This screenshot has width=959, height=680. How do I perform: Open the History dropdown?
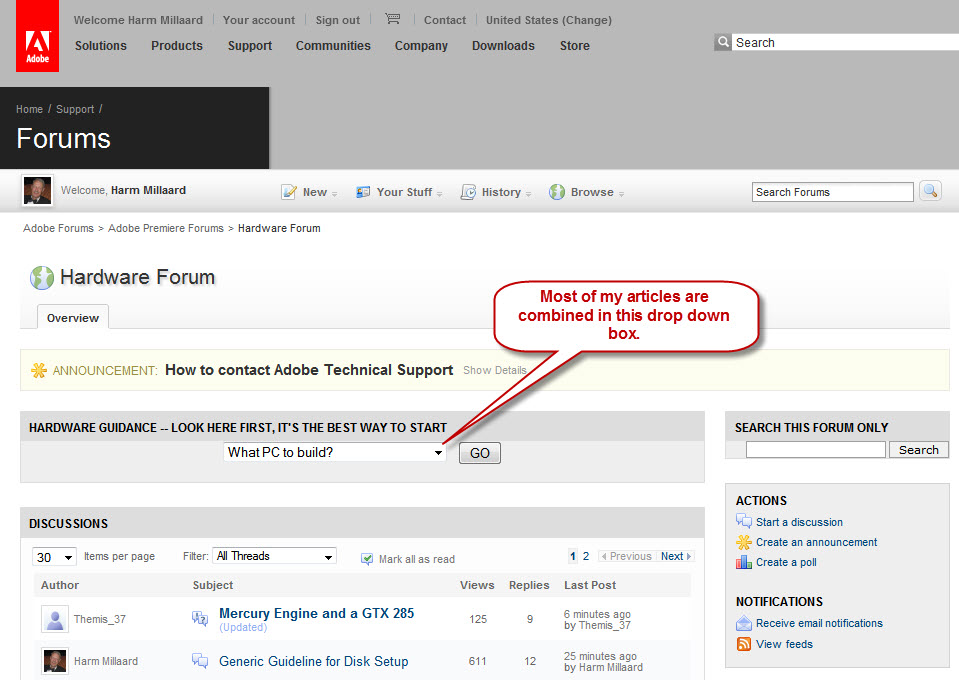tap(496, 192)
